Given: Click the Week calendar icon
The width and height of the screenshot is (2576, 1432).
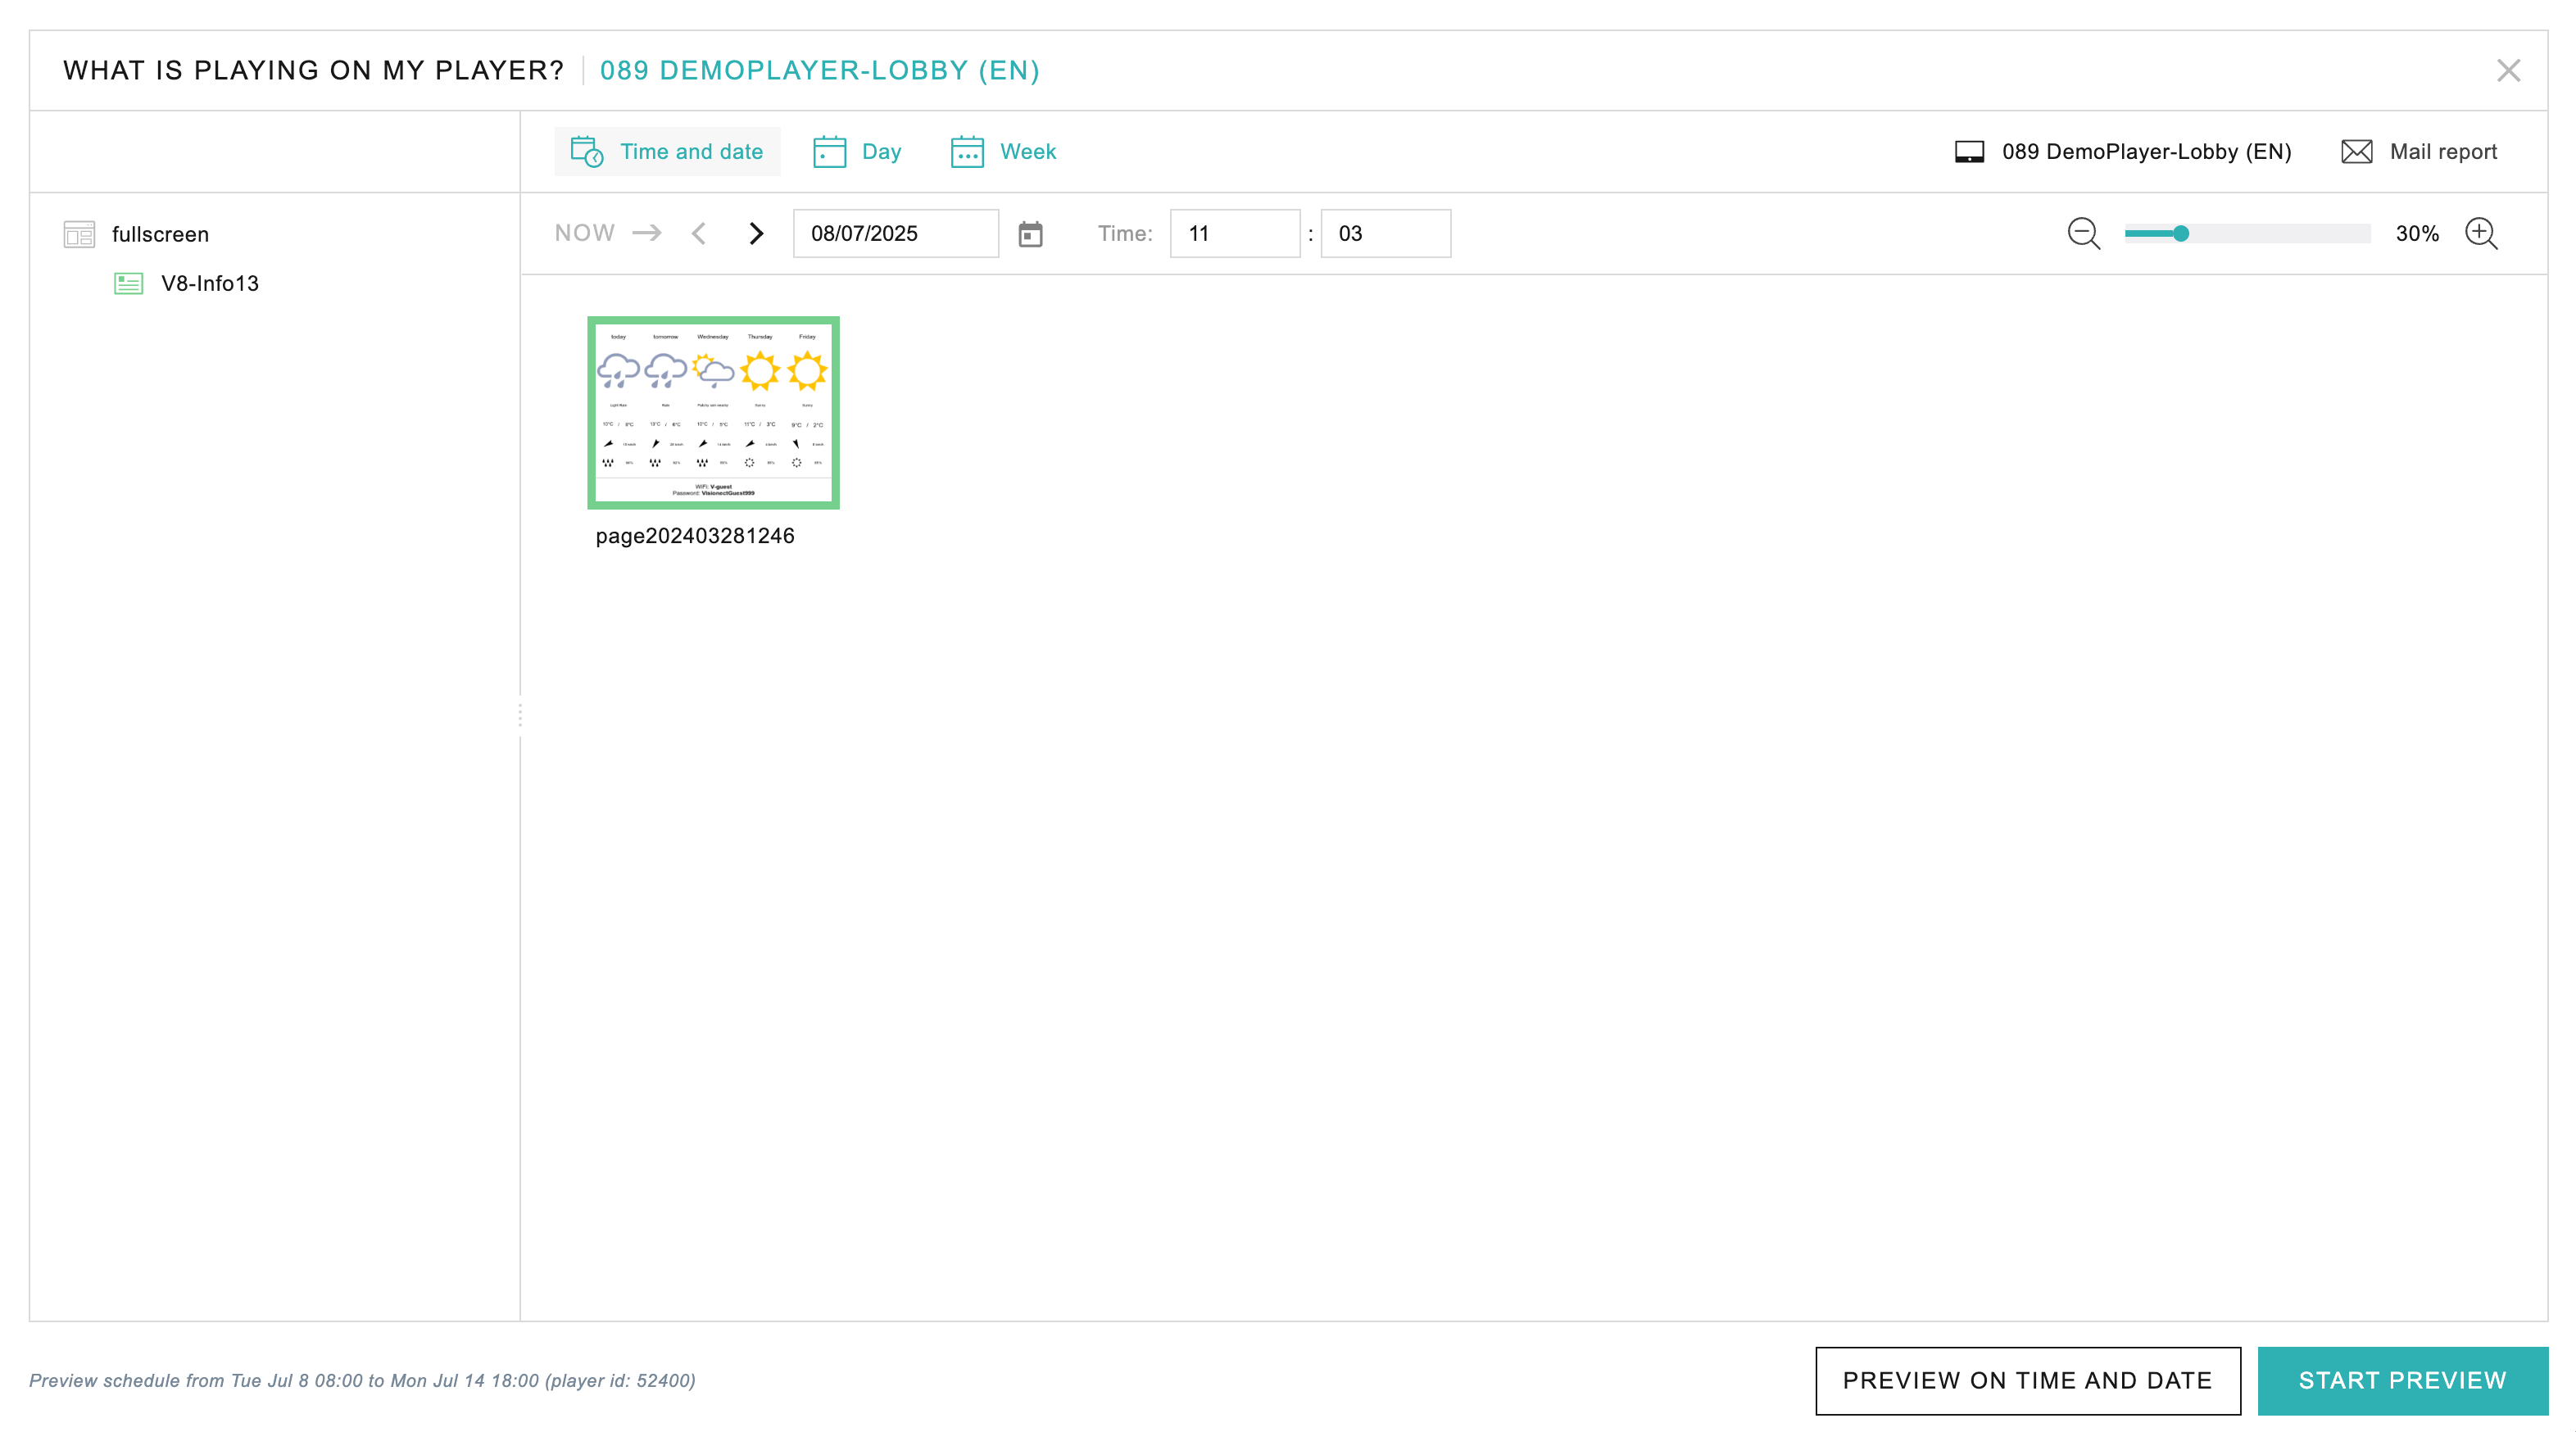Looking at the screenshot, I should (967, 151).
